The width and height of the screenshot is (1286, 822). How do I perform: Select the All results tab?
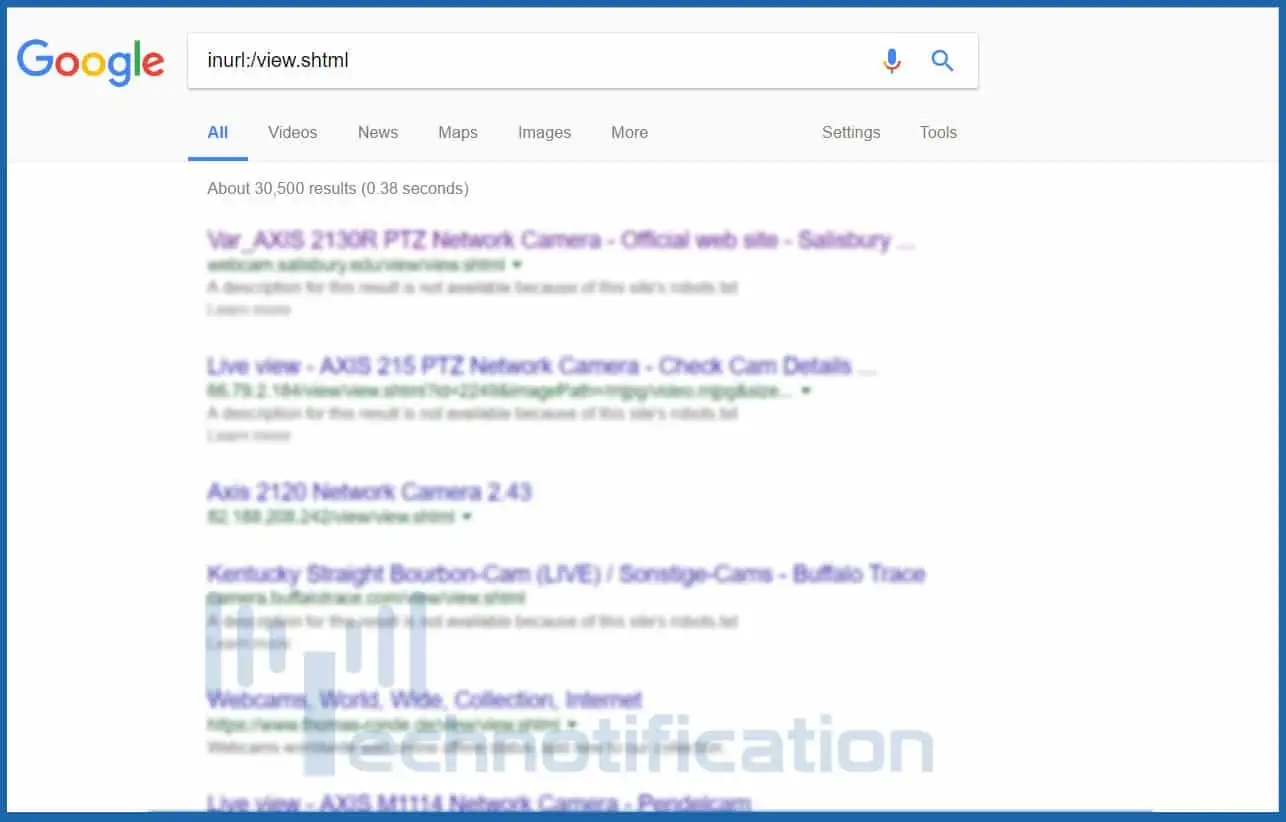click(218, 132)
